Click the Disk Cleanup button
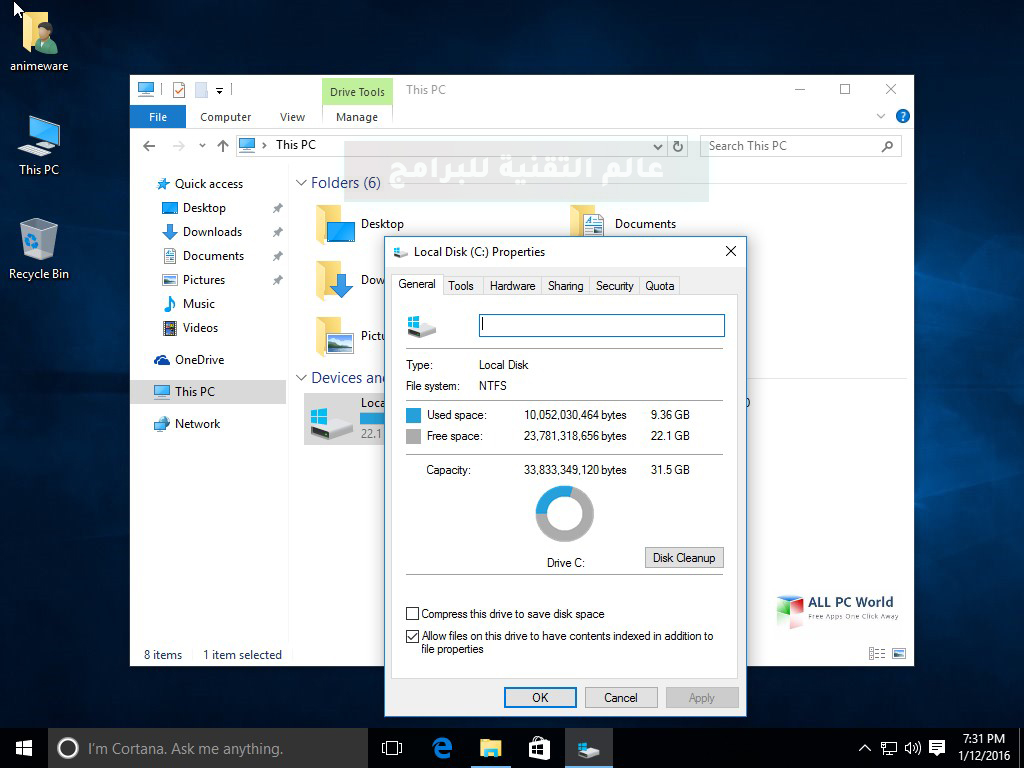Viewport: 1024px width, 768px height. 683,557
